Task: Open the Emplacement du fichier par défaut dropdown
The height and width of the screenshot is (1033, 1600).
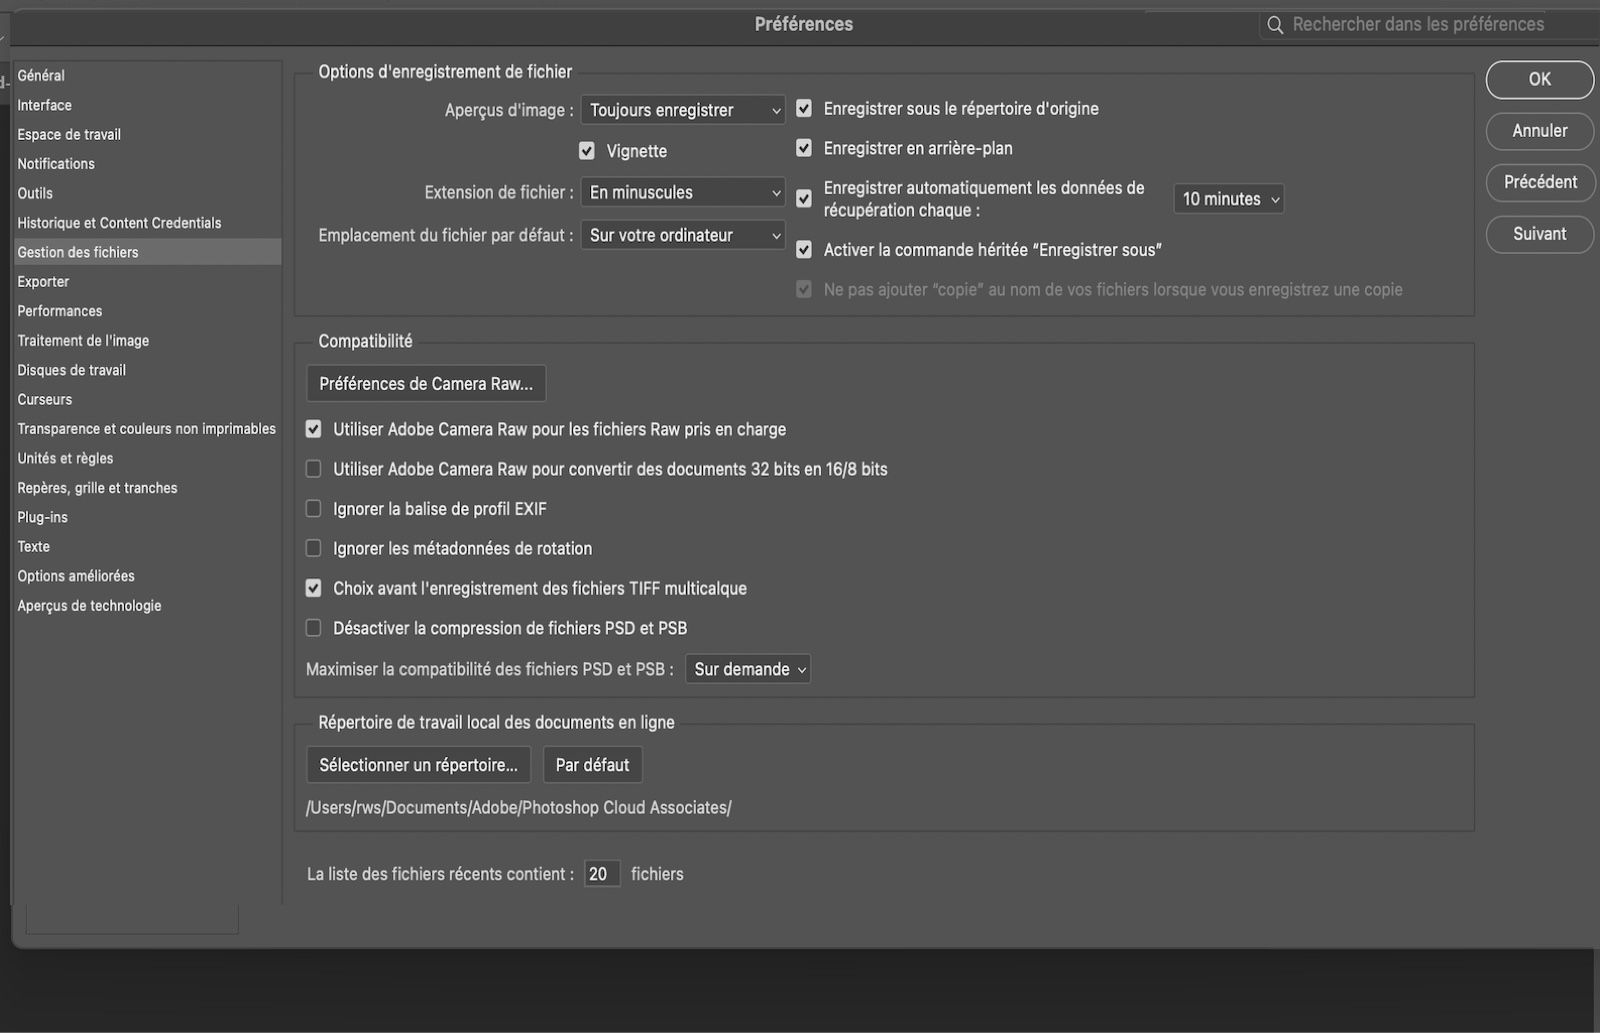Action: [x=683, y=235]
